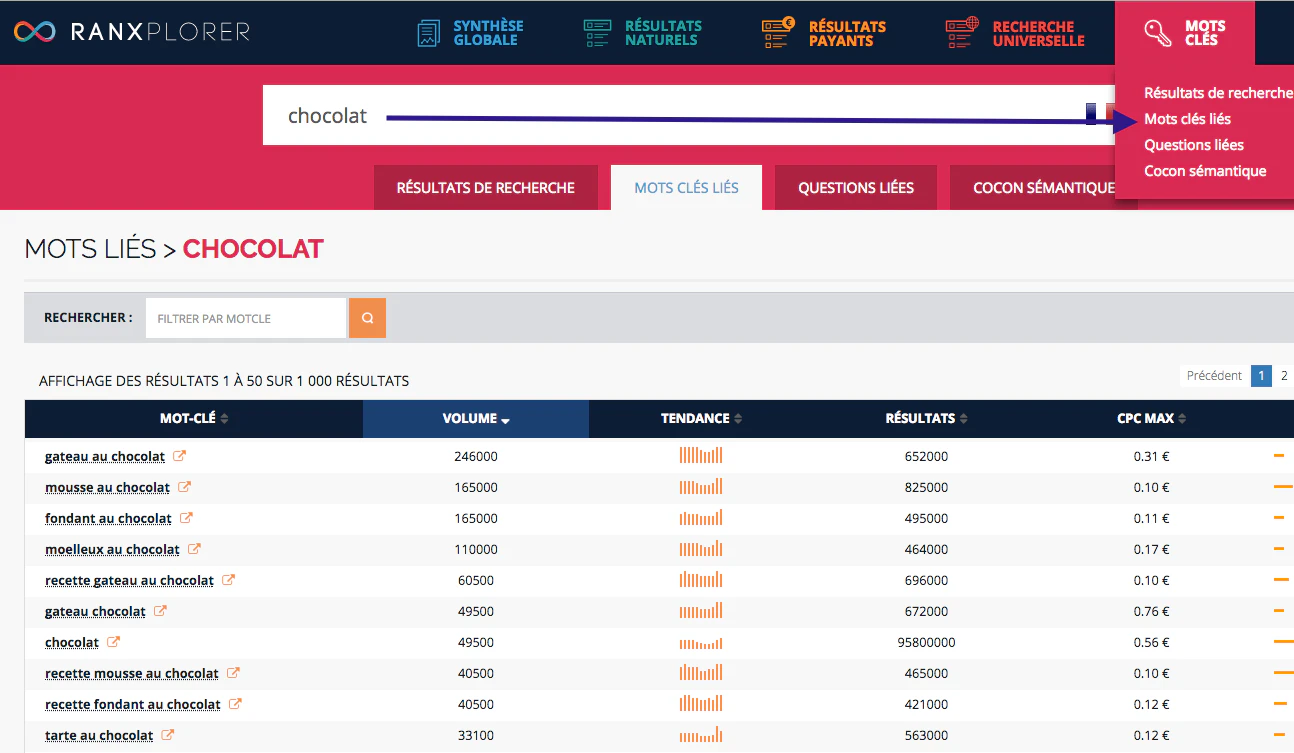Click external link icon for fondant au chocolat

pos(187,518)
